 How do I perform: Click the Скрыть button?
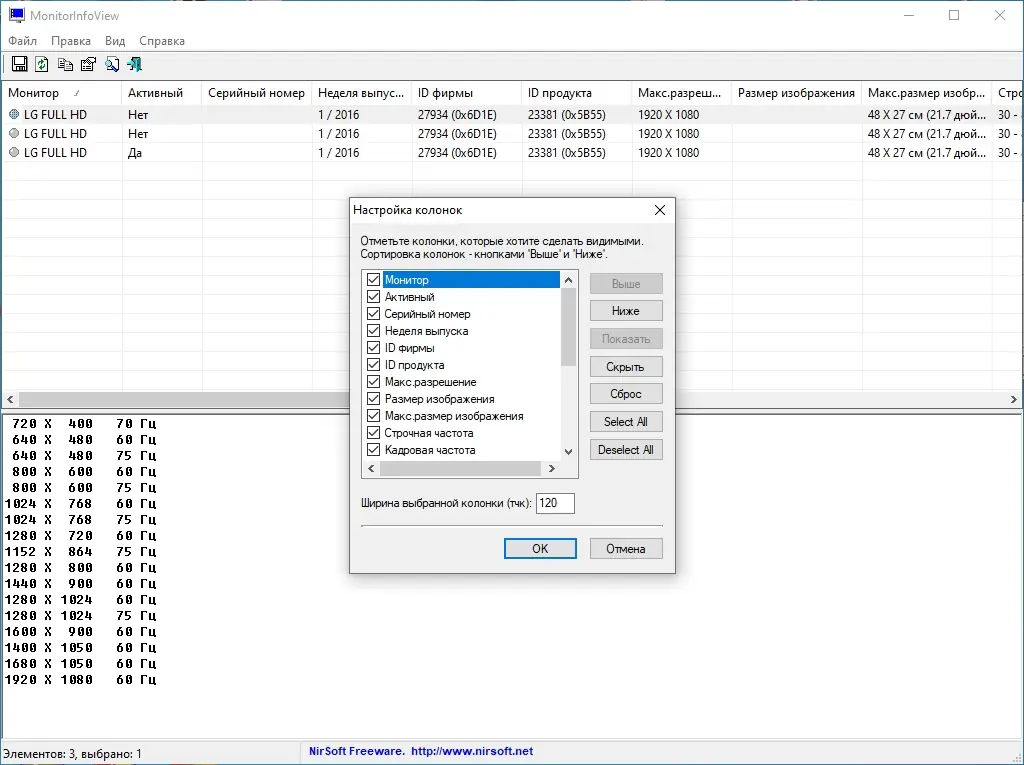(x=626, y=366)
